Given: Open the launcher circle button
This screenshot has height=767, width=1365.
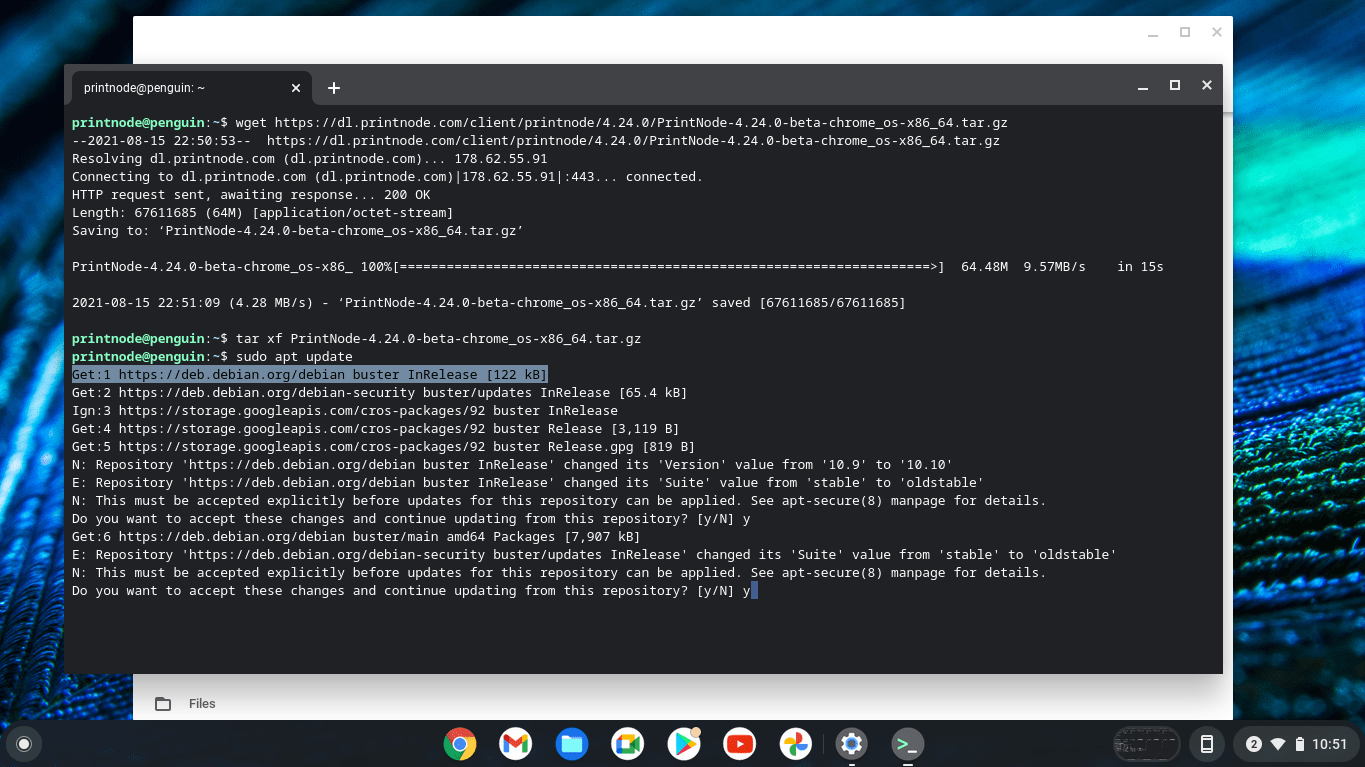Looking at the screenshot, I should pyautogui.click(x=24, y=744).
